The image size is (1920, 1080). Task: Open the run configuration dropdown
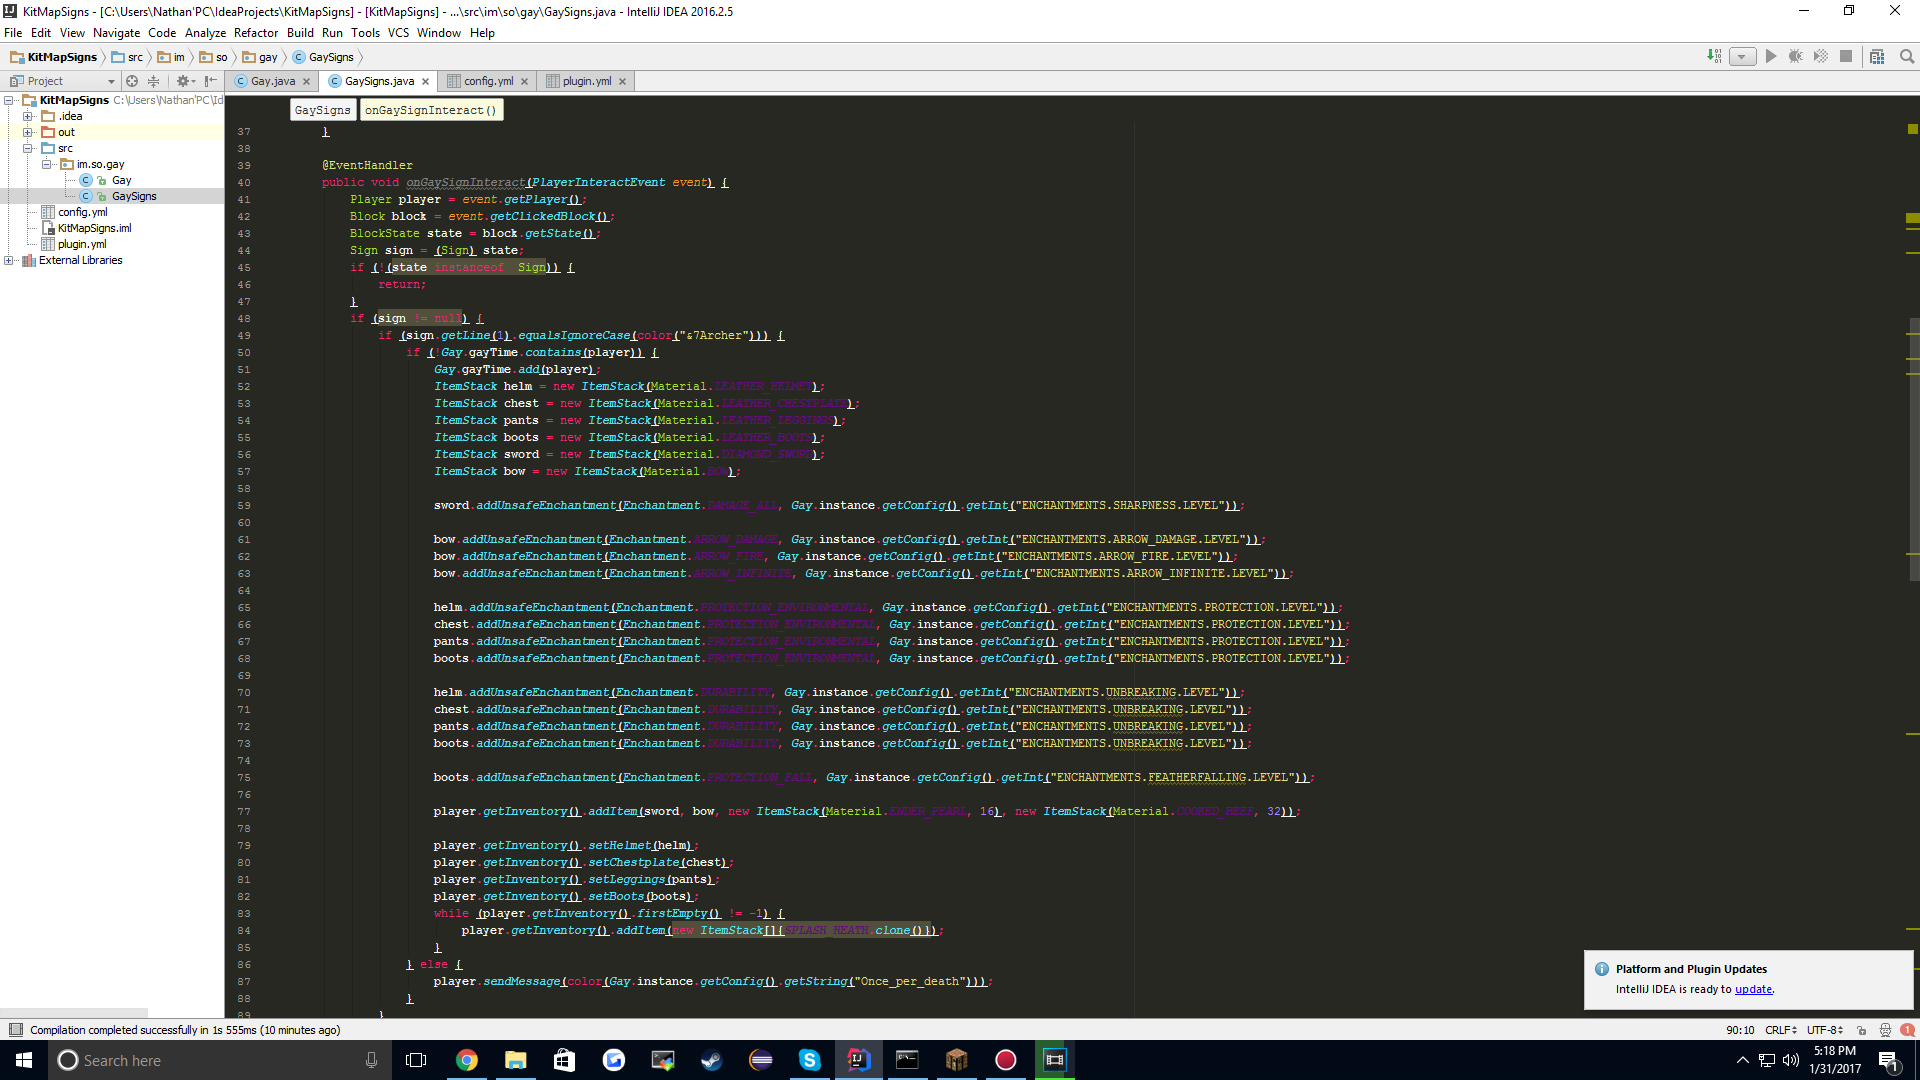pyautogui.click(x=1742, y=57)
